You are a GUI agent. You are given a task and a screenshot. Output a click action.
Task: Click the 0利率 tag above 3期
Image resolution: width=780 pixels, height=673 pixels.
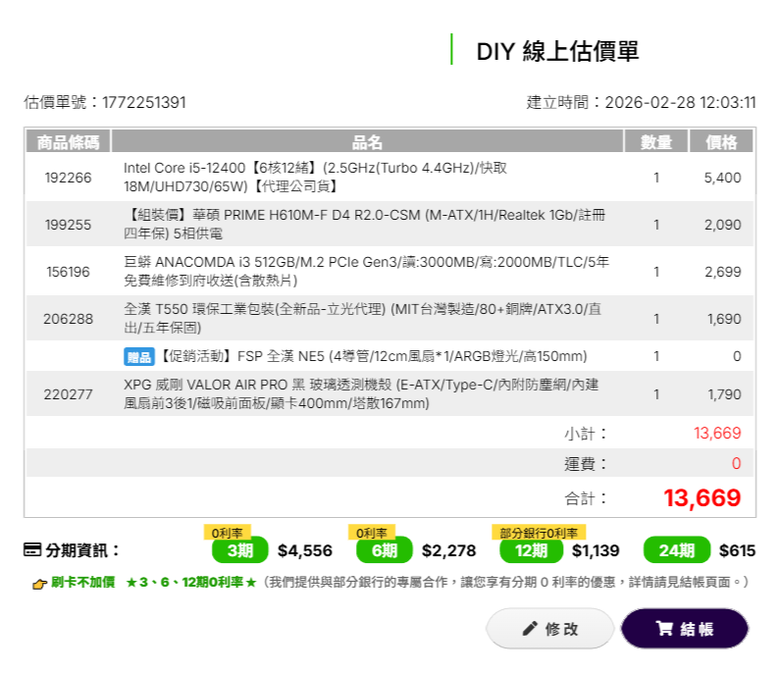(227, 532)
